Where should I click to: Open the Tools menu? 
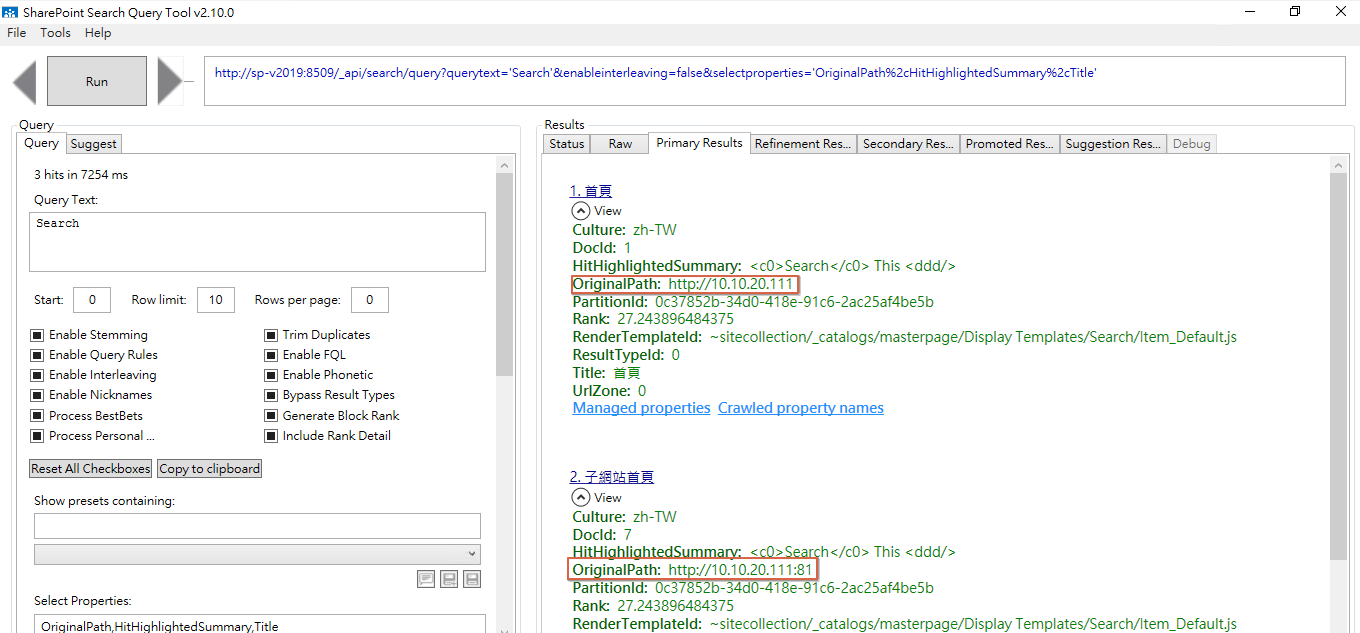coord(55,33)
